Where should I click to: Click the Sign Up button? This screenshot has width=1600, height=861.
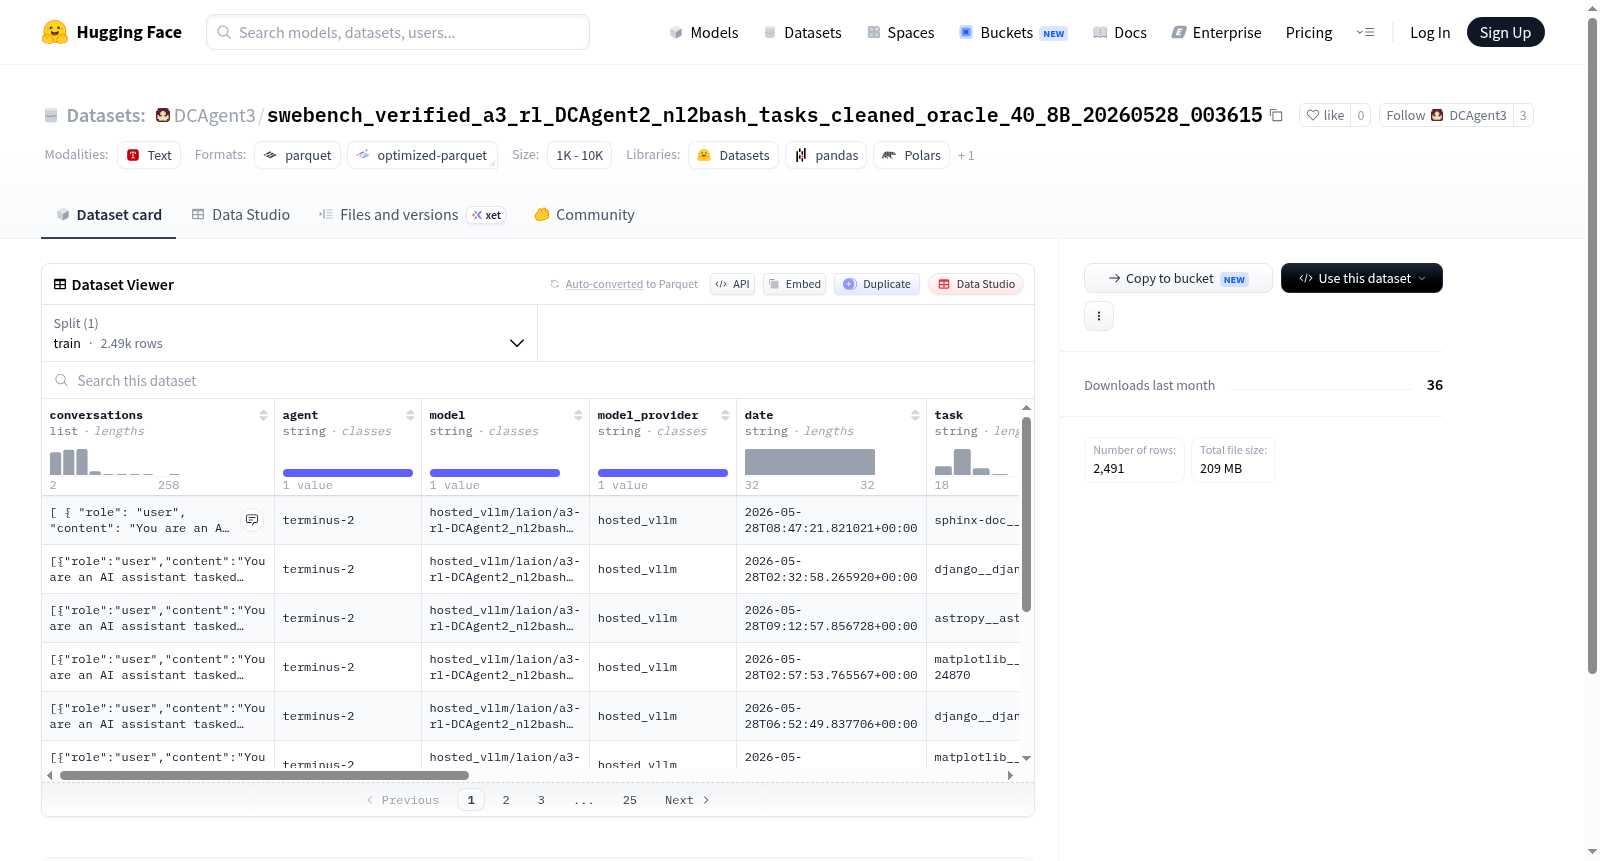[x=1506, y=32]
